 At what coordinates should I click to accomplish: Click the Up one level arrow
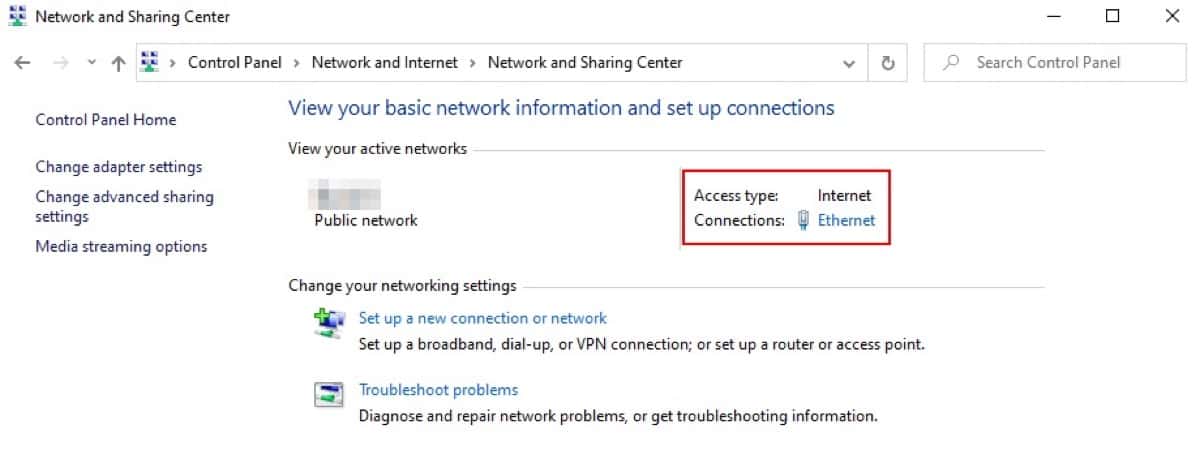[x=118, y=63]
